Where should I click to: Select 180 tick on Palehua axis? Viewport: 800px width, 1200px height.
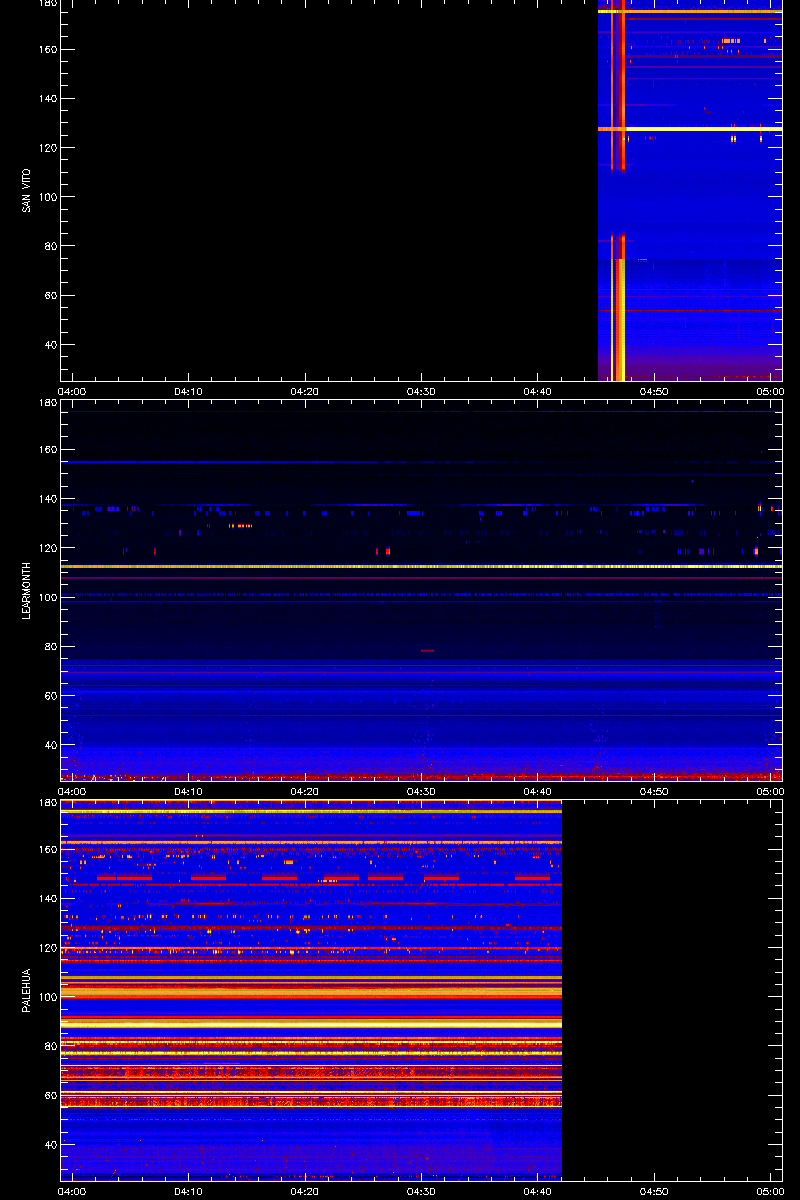[x=47, y=803]
